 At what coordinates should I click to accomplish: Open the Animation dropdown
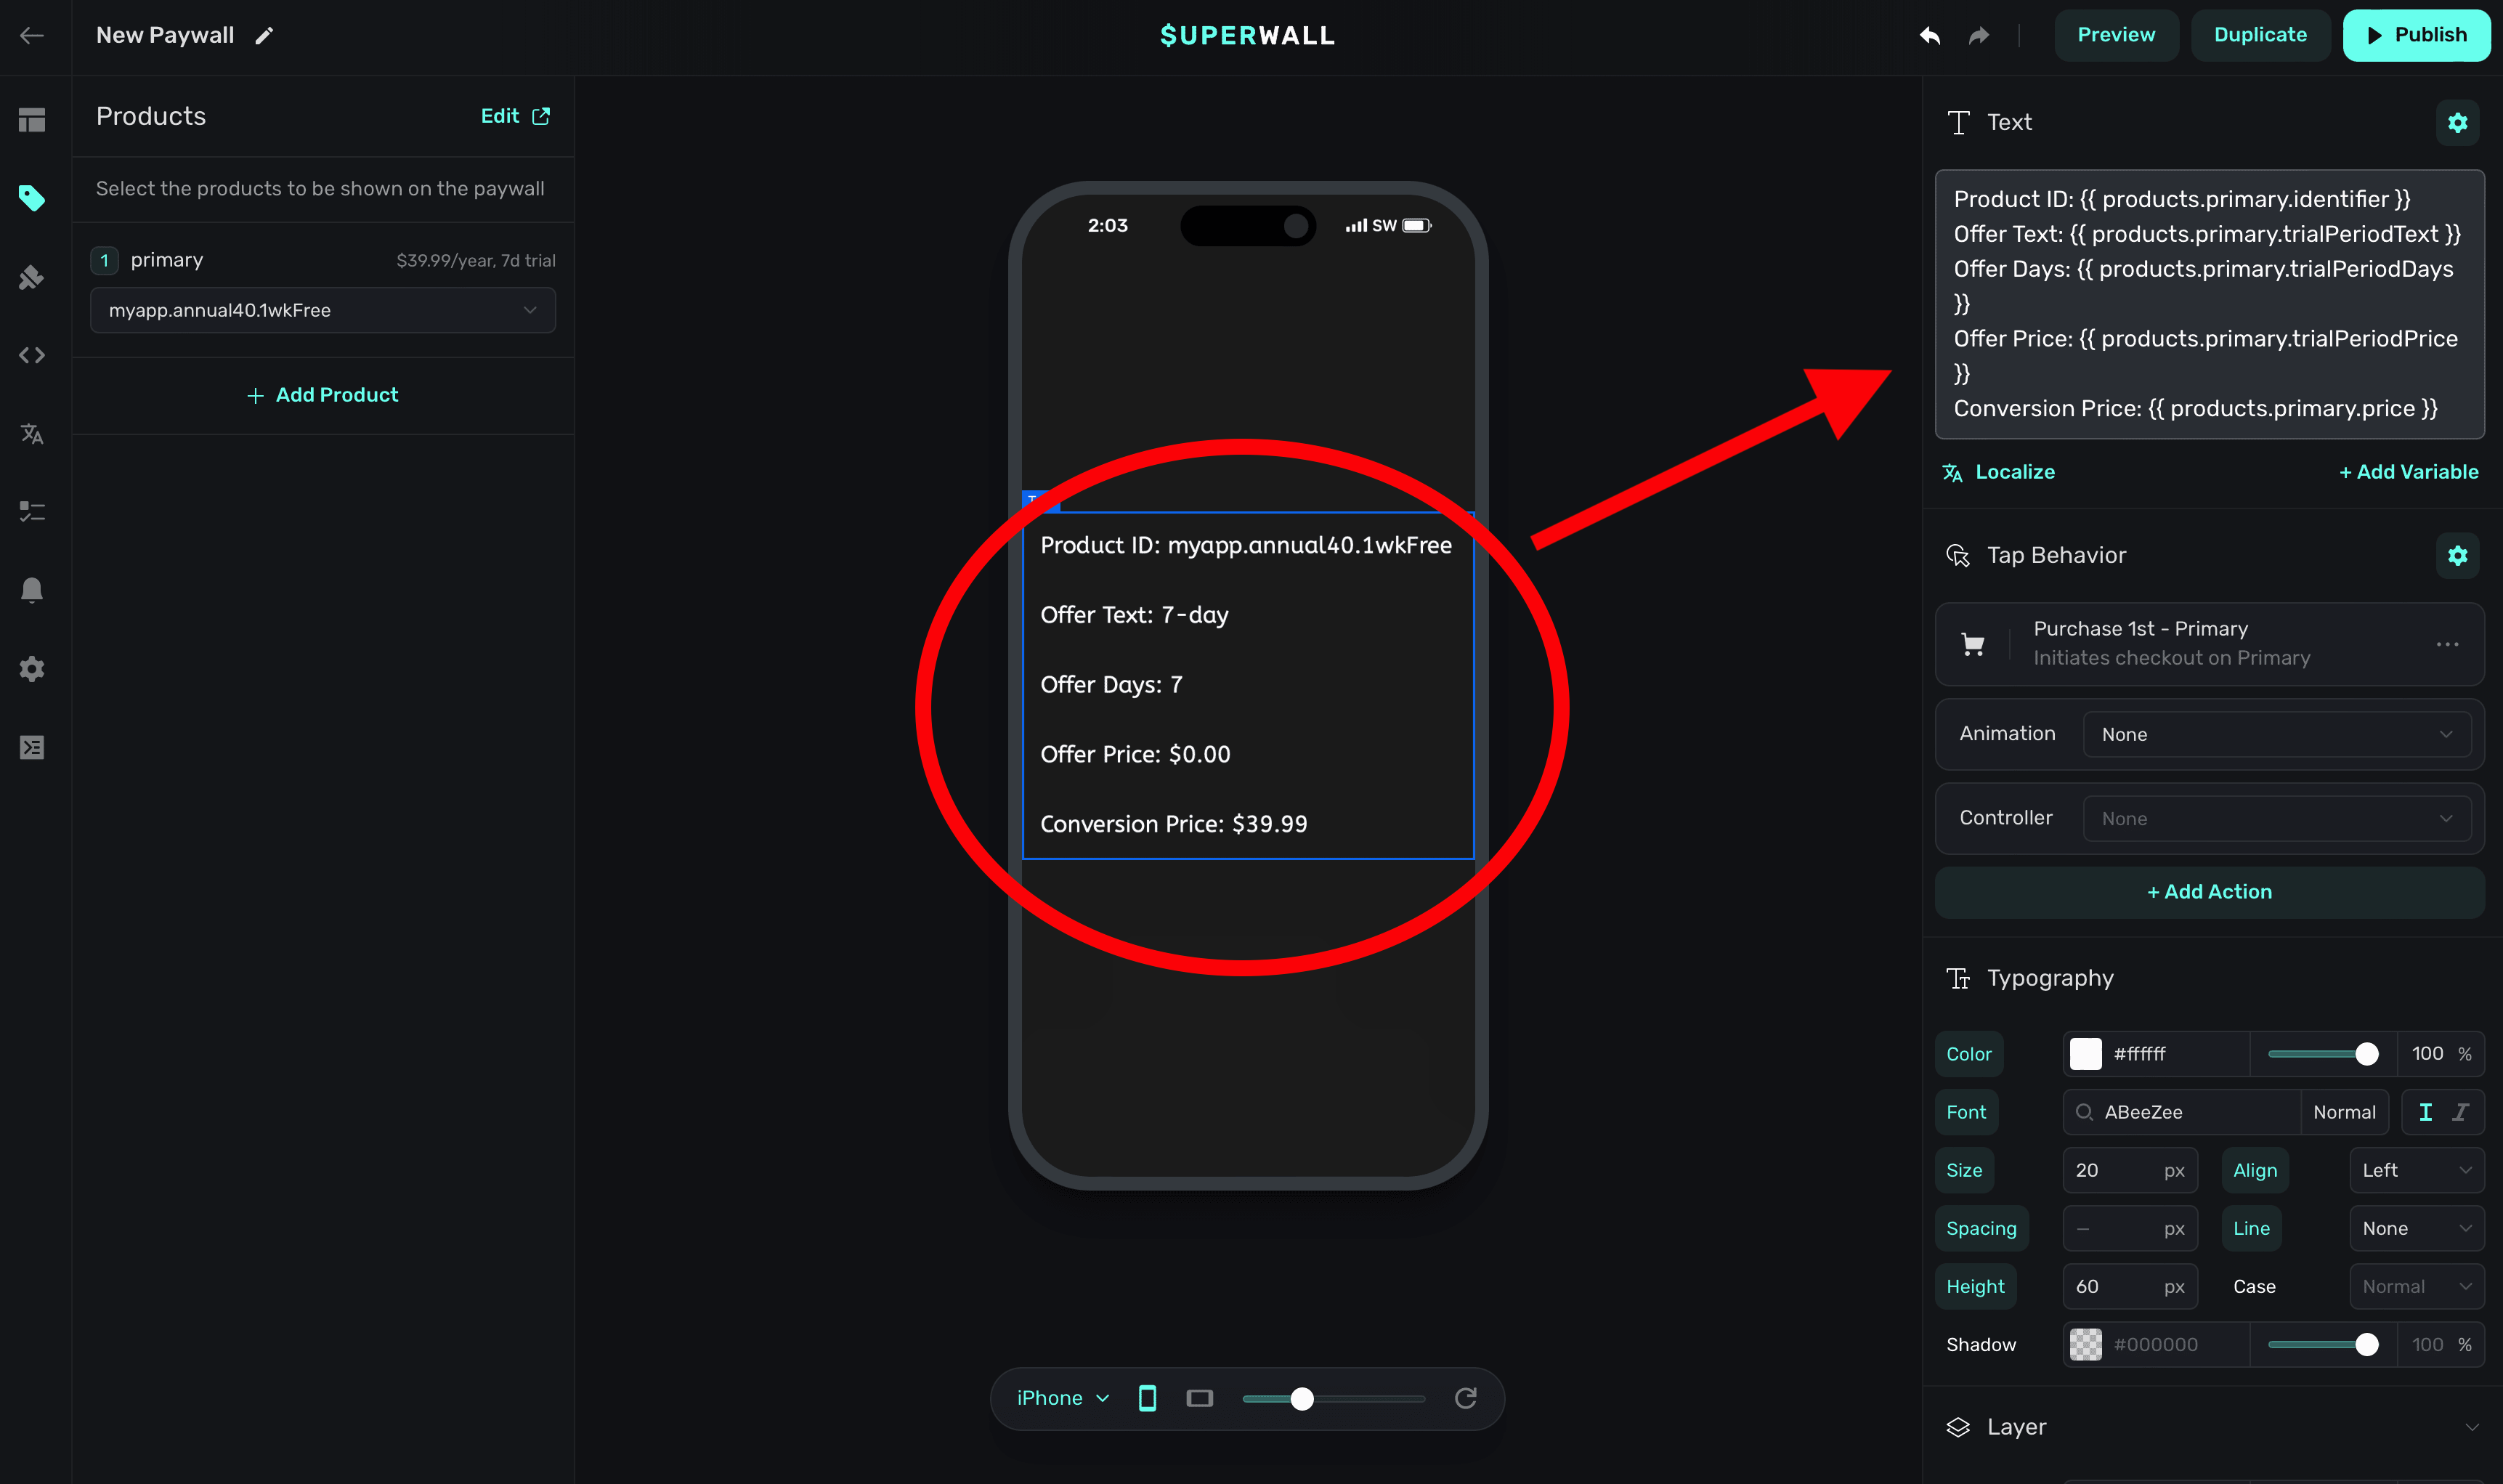(2276, 734)
